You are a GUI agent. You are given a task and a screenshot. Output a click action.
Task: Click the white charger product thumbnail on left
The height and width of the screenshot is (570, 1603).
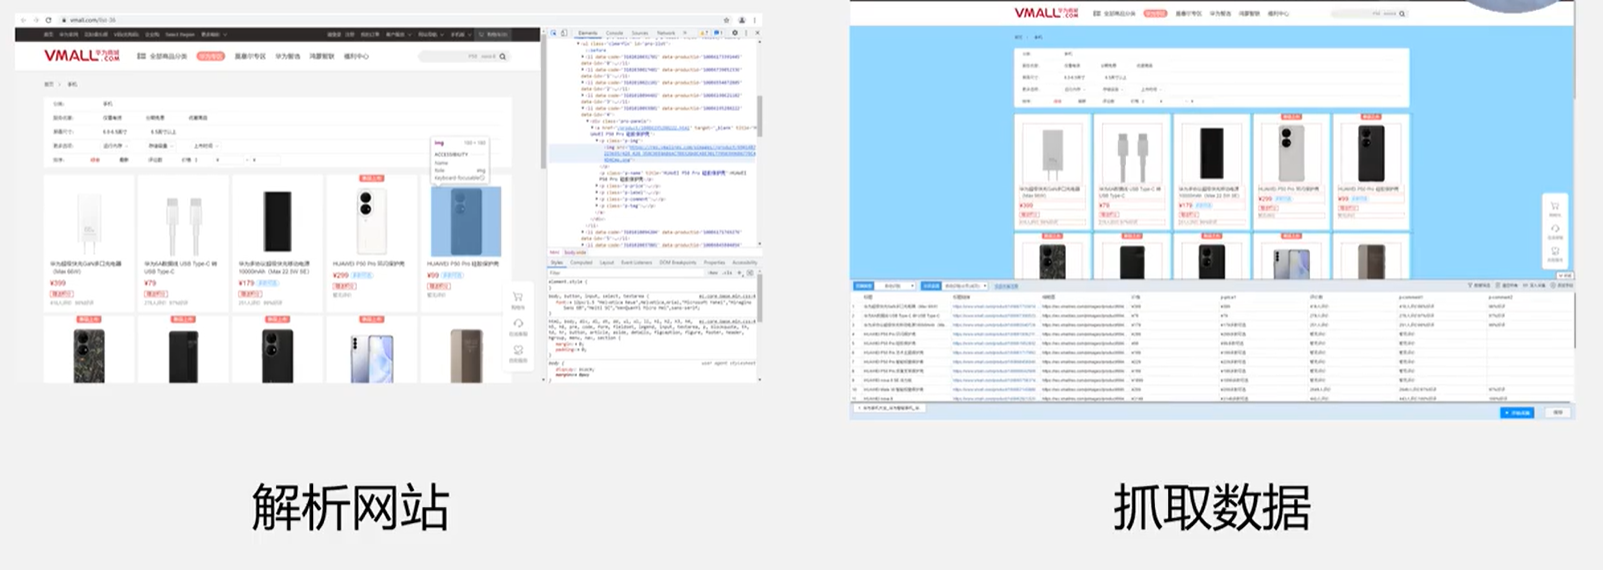click(x=88, y=222)
